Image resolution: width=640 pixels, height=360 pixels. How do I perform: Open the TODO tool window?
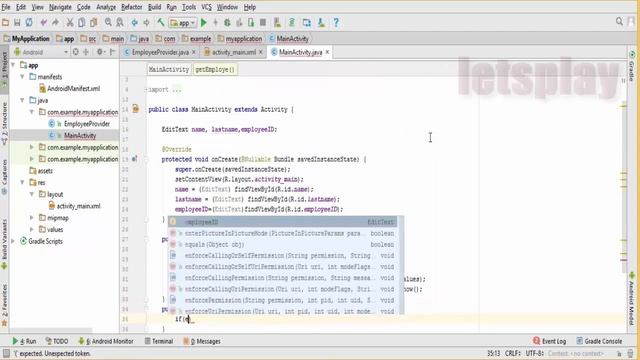coord(57,341)
